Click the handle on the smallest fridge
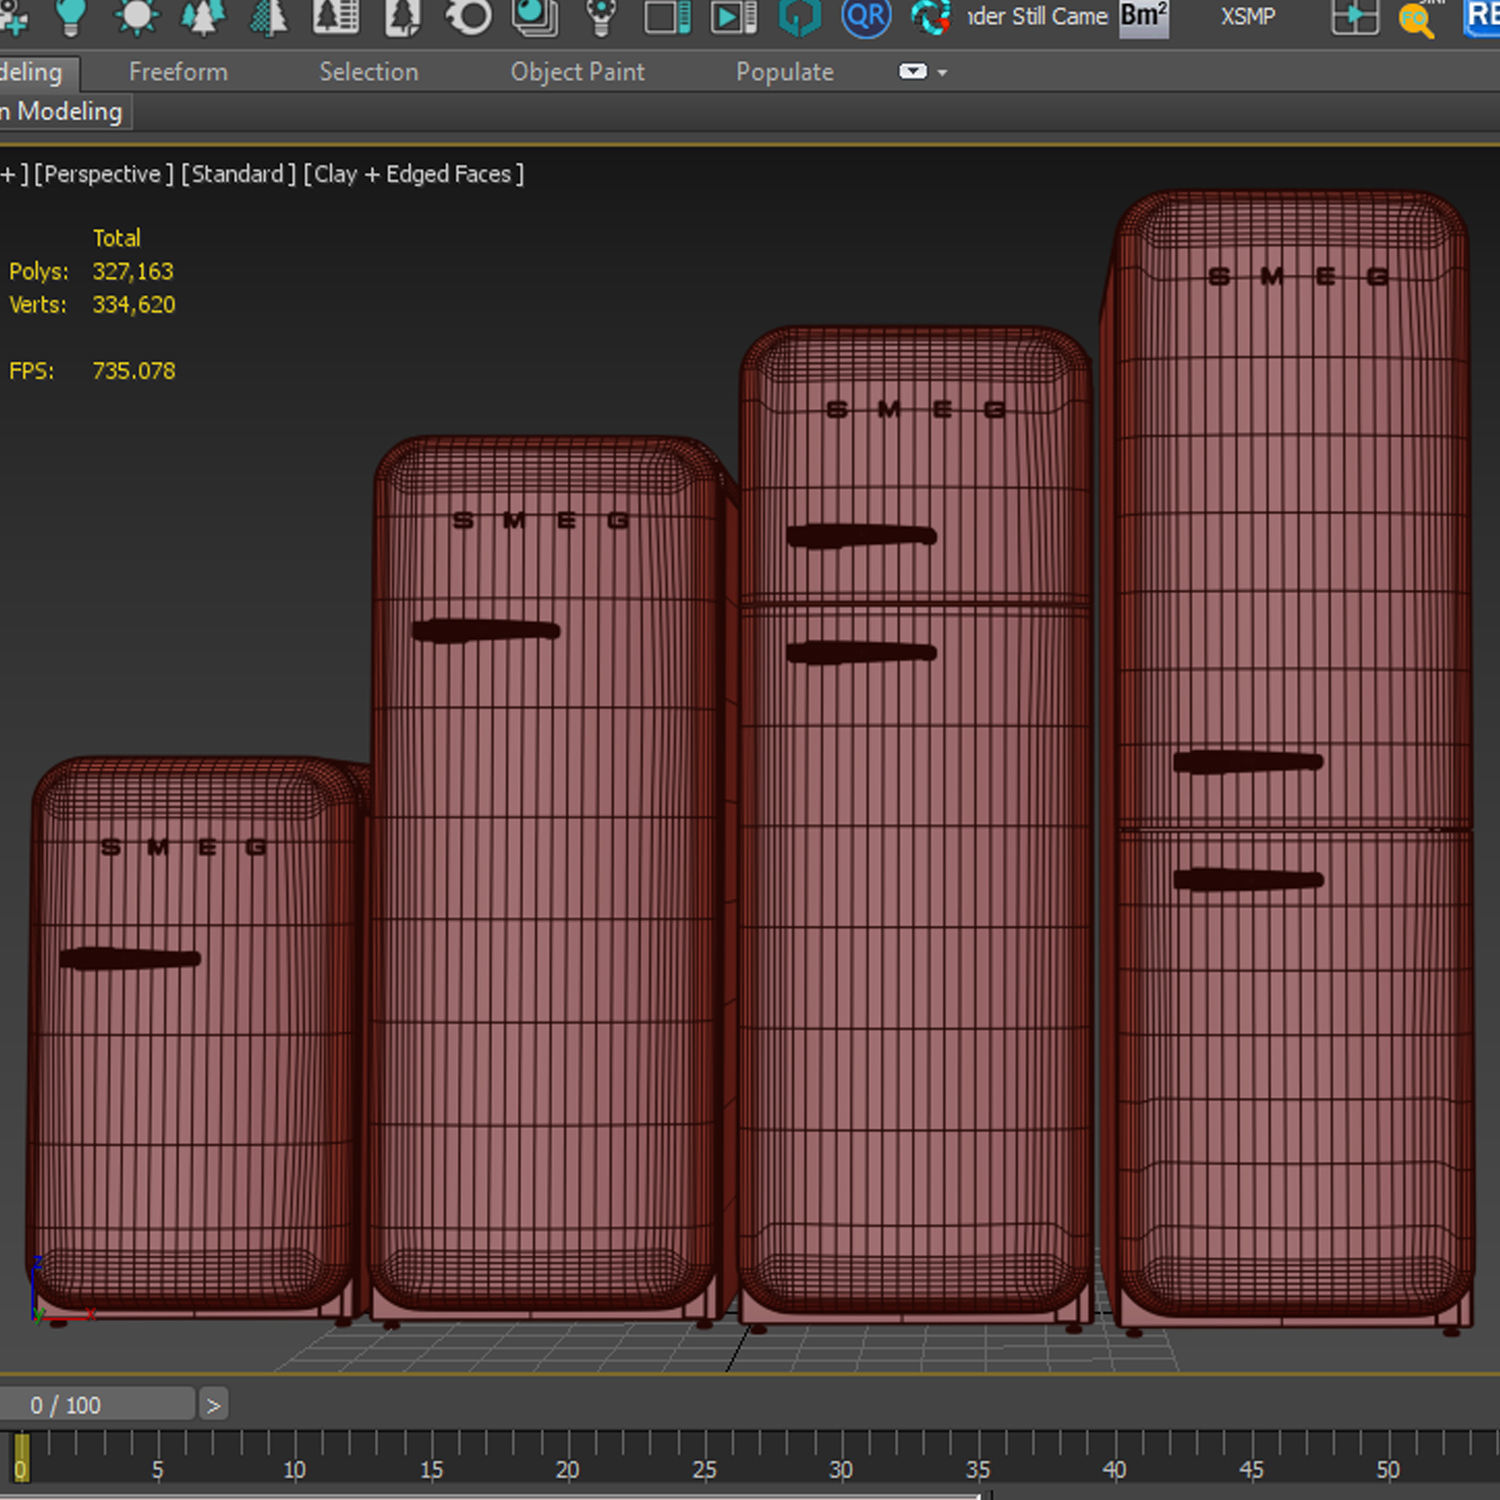The width and height of the screenshot is (1500, 1500). [x=130, y=958]
